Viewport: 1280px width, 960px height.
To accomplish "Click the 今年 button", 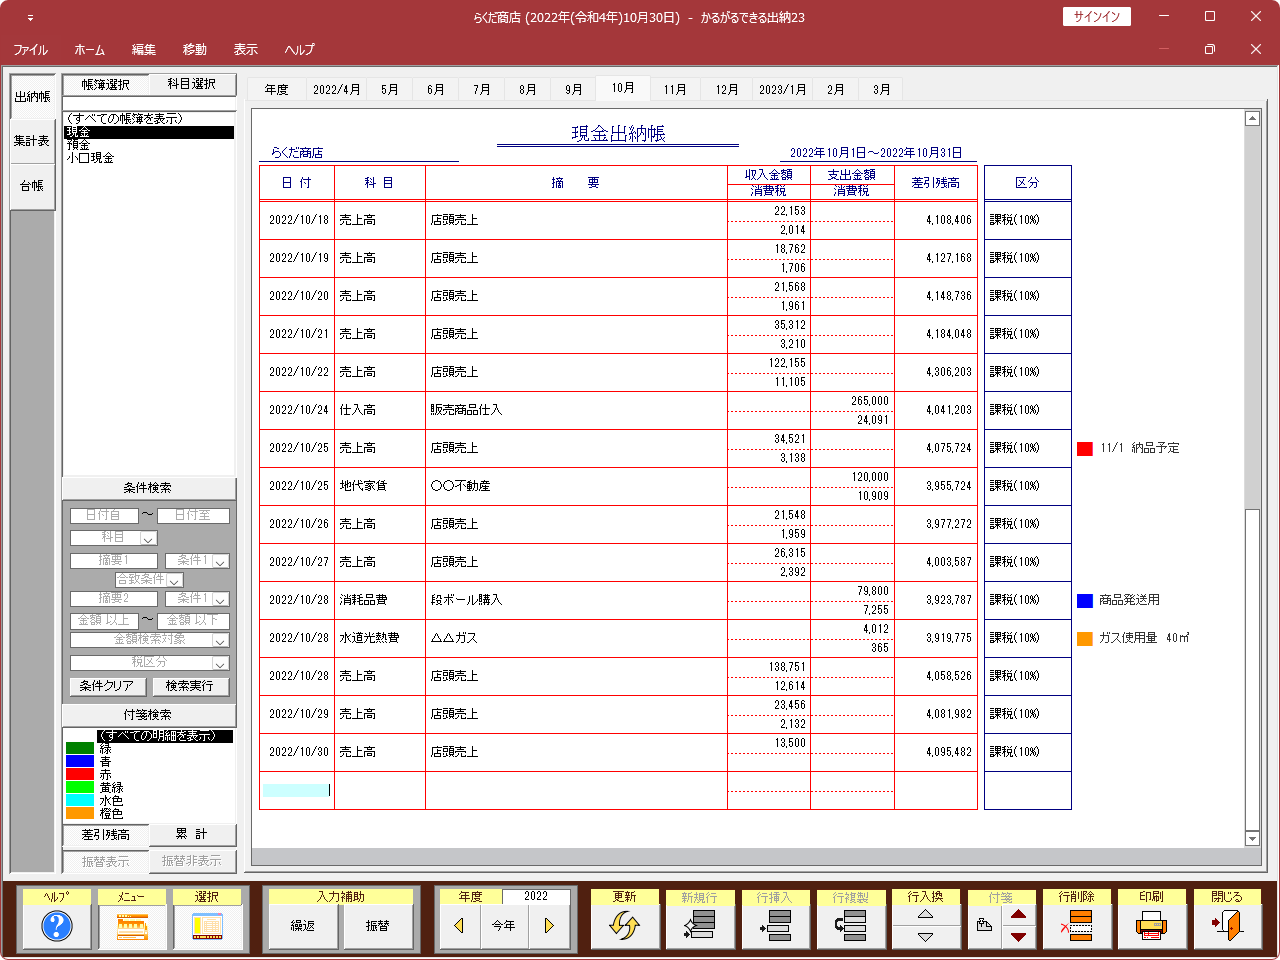I will 504,926.
